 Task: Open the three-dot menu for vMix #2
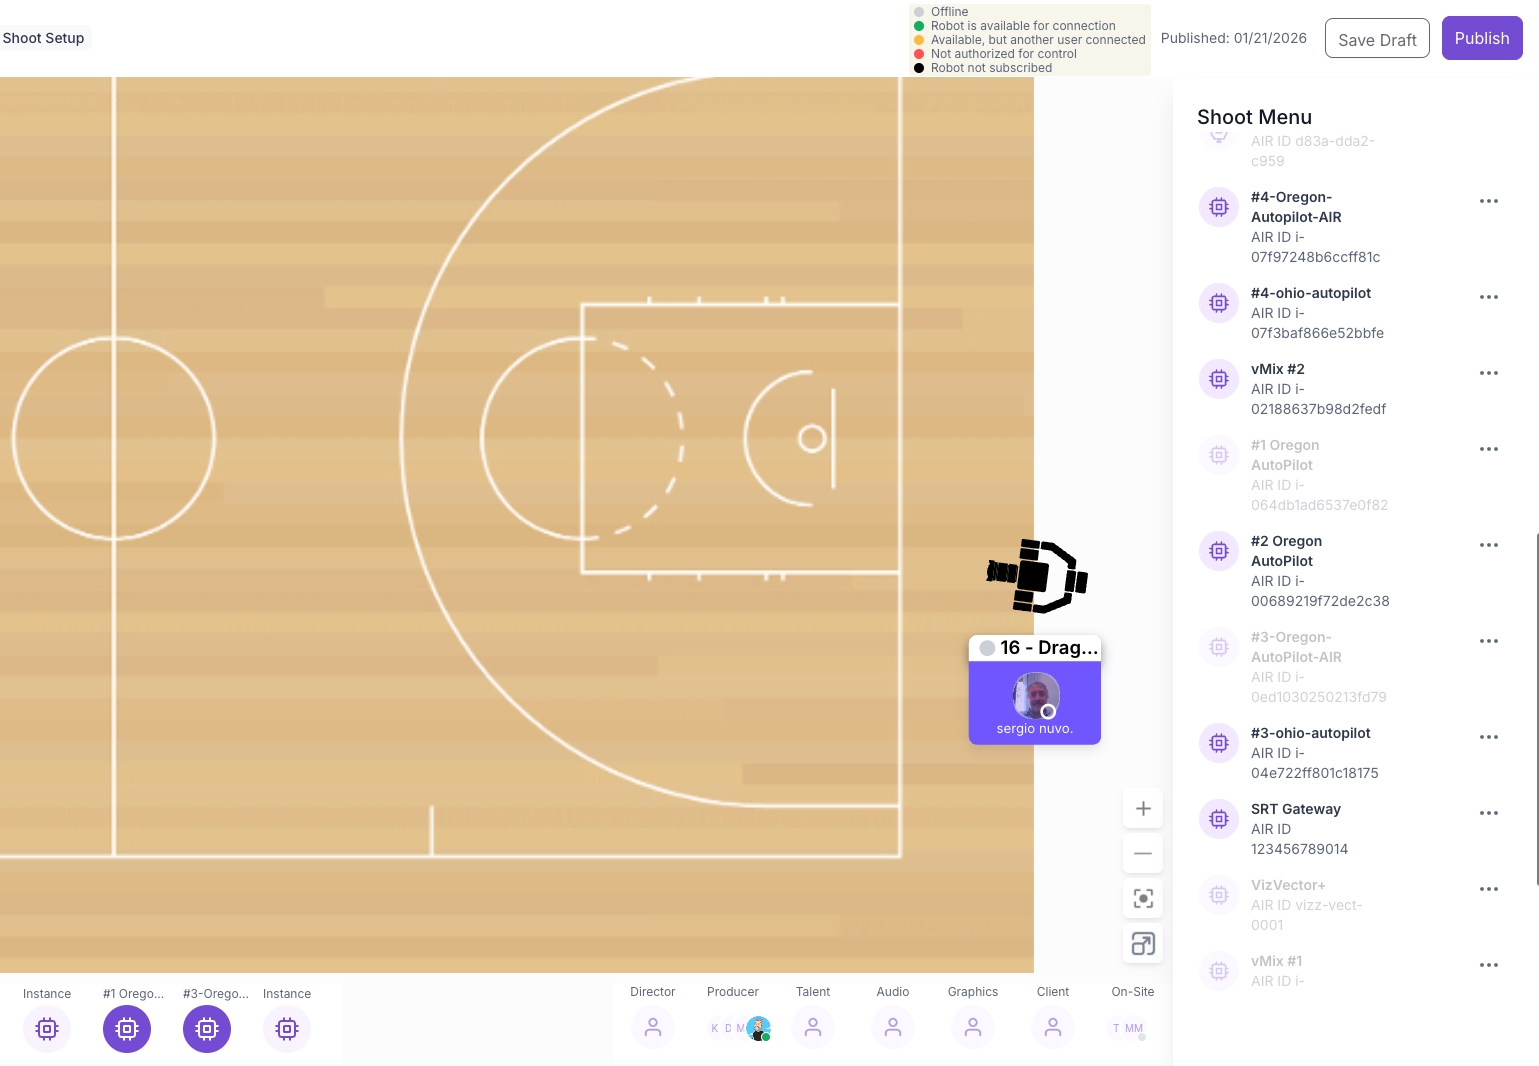pos(1489,373)
